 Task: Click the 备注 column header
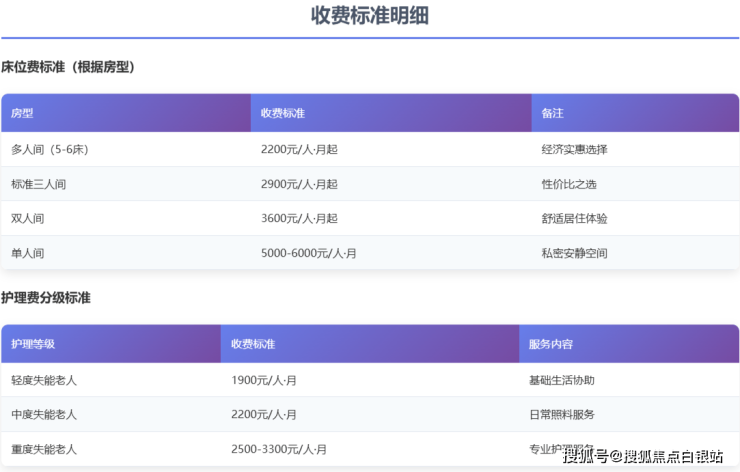coord(552,113)
